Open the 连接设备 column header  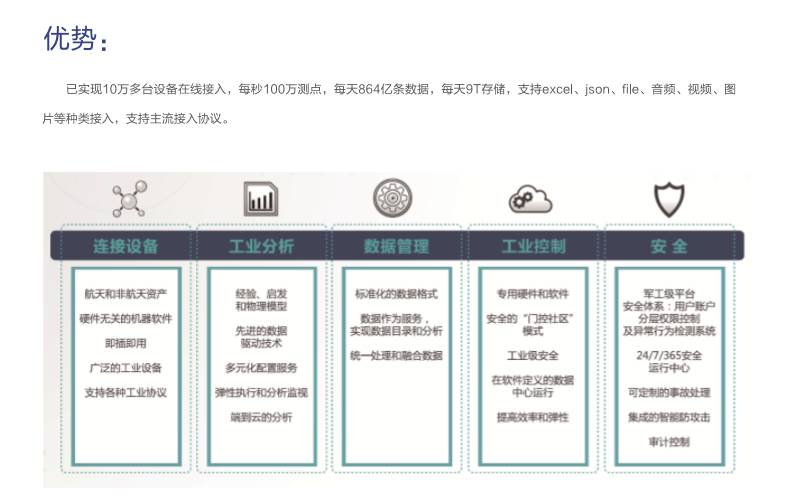(x=126, y=246)
